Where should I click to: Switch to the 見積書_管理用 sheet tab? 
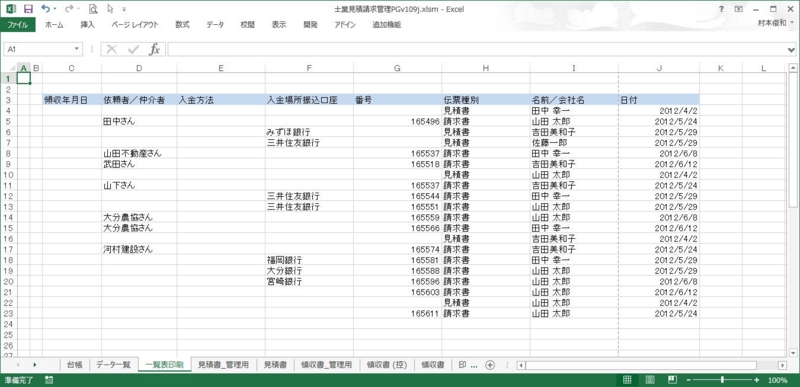click(x=223, y=365)
